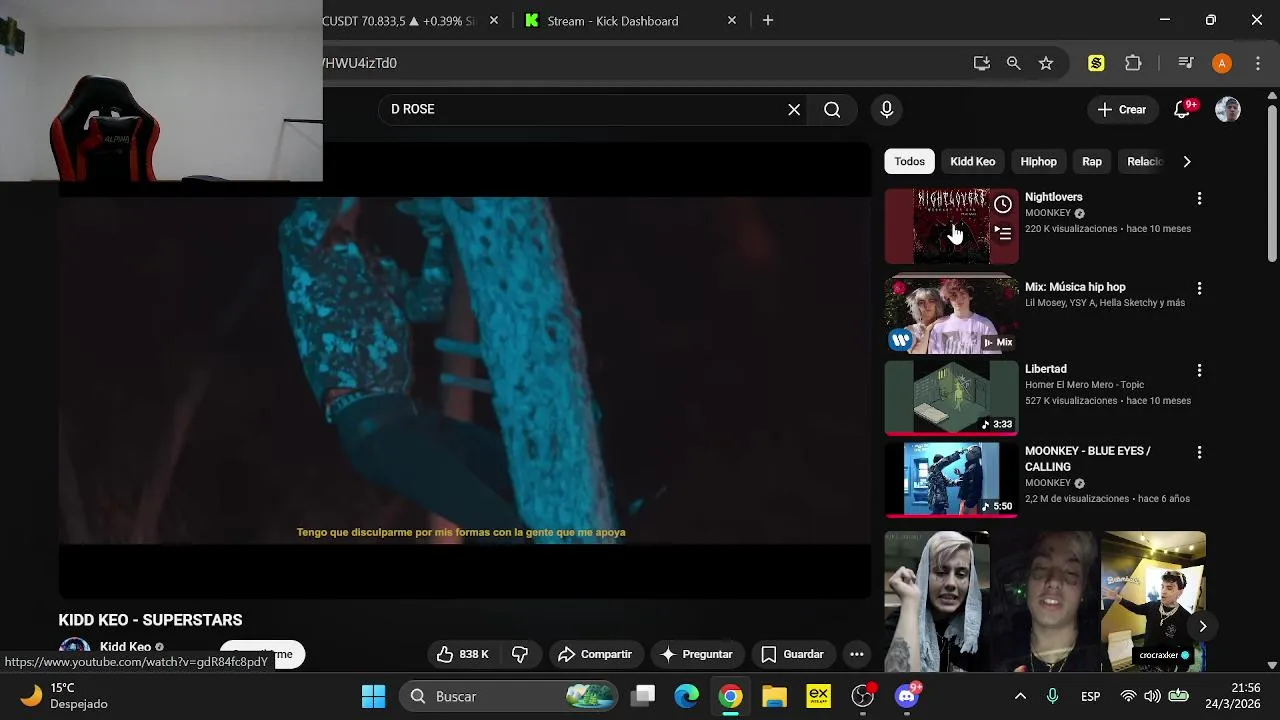The height and width of the screenshot is (720, 1280).
Task: Run the search using the magnifier button
Action: tap(832, 109)
